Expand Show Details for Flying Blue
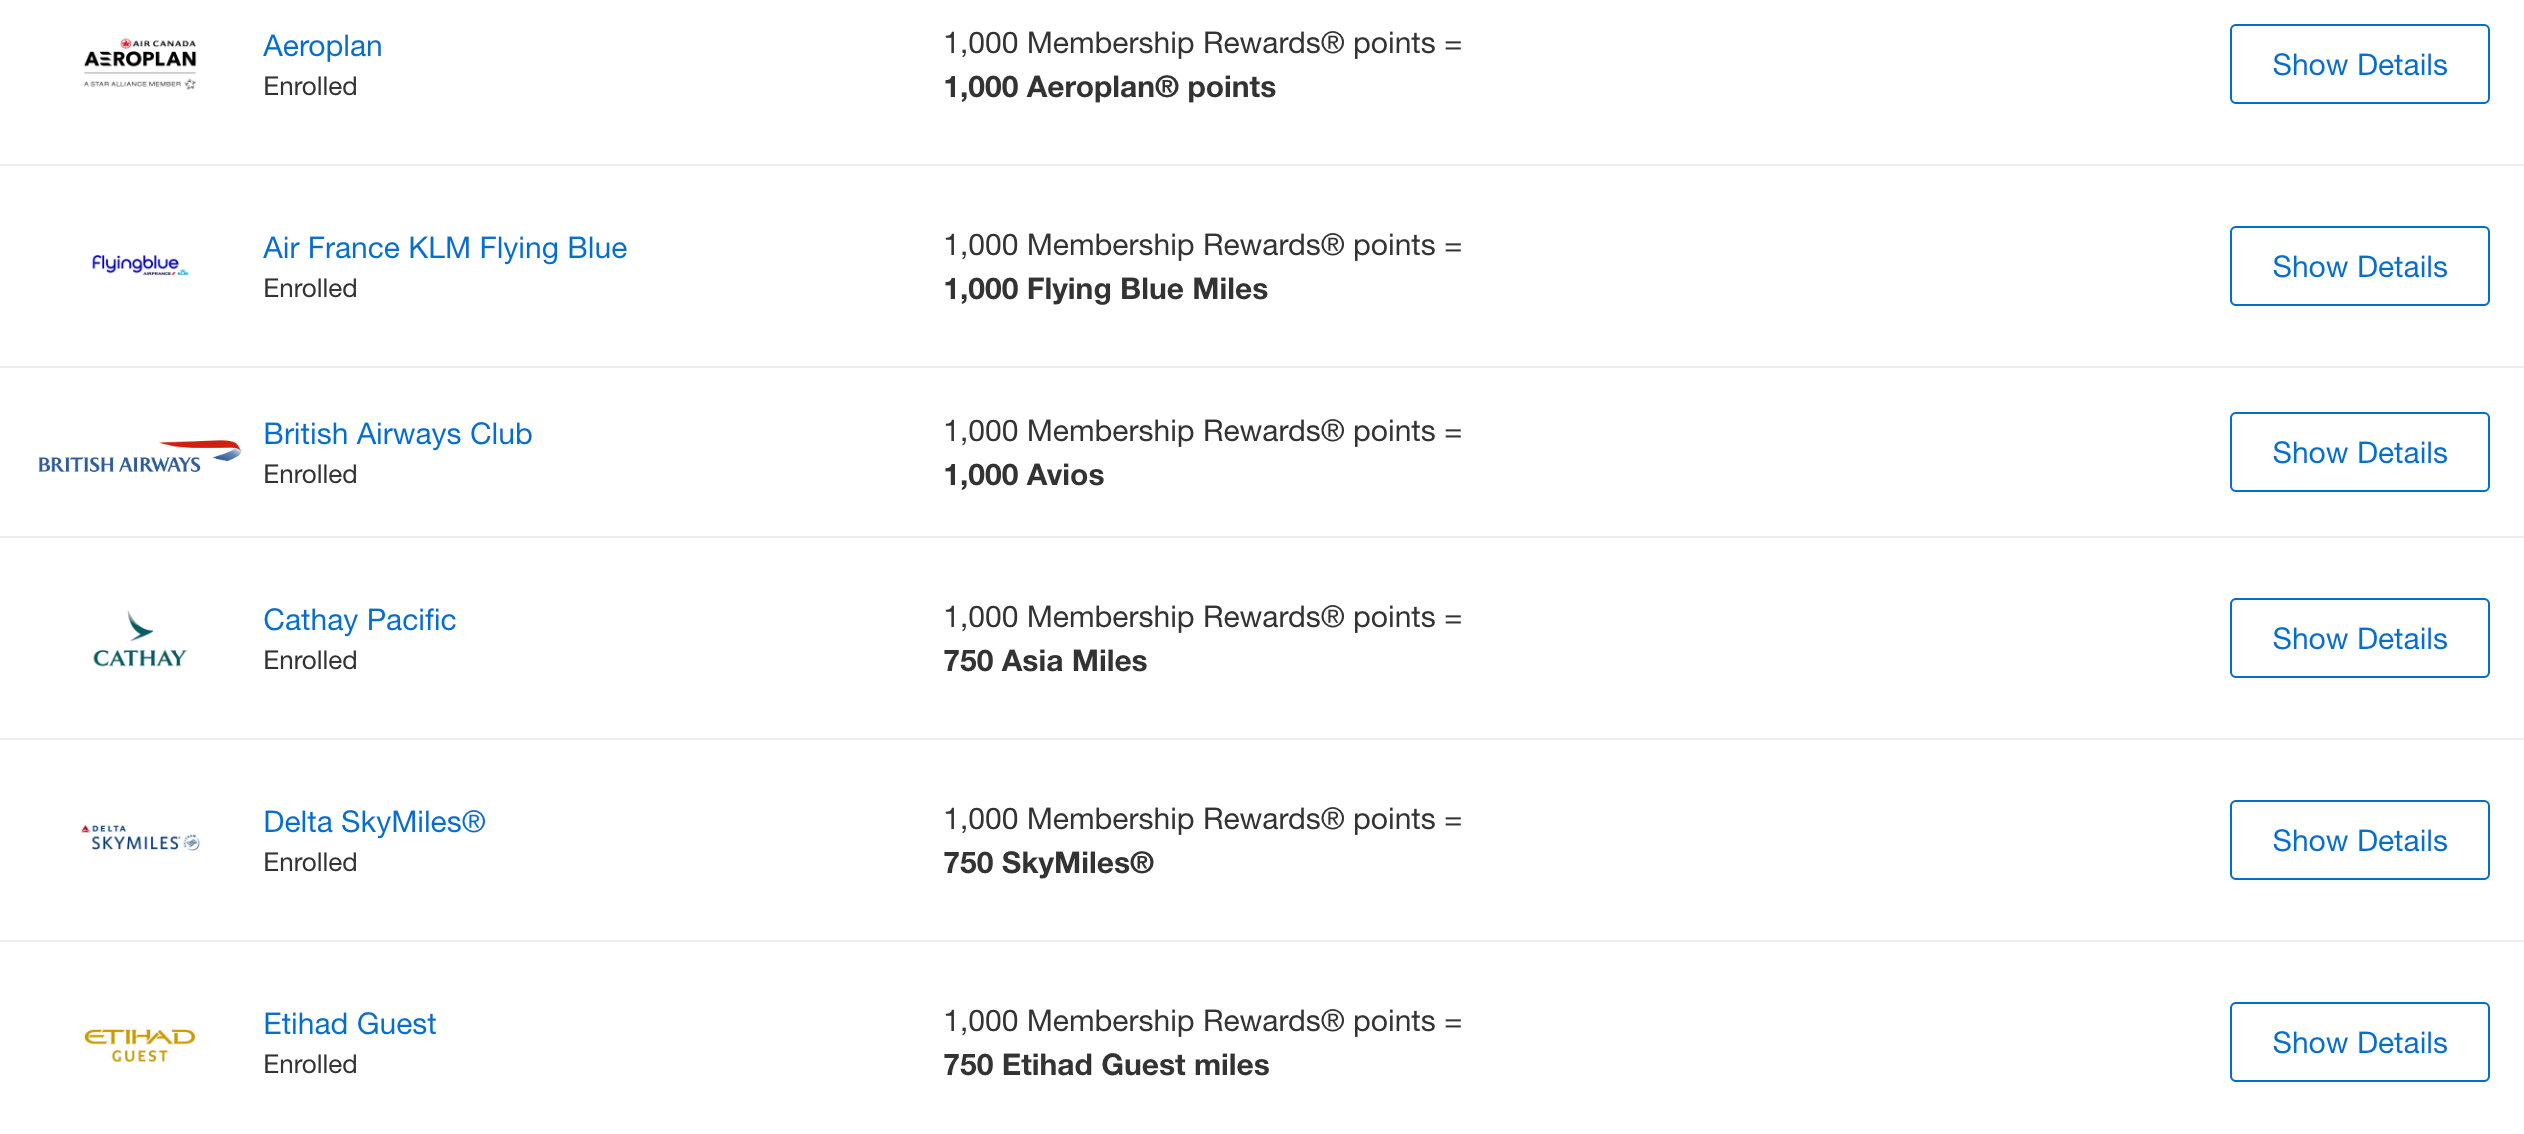 point(2358,267)
